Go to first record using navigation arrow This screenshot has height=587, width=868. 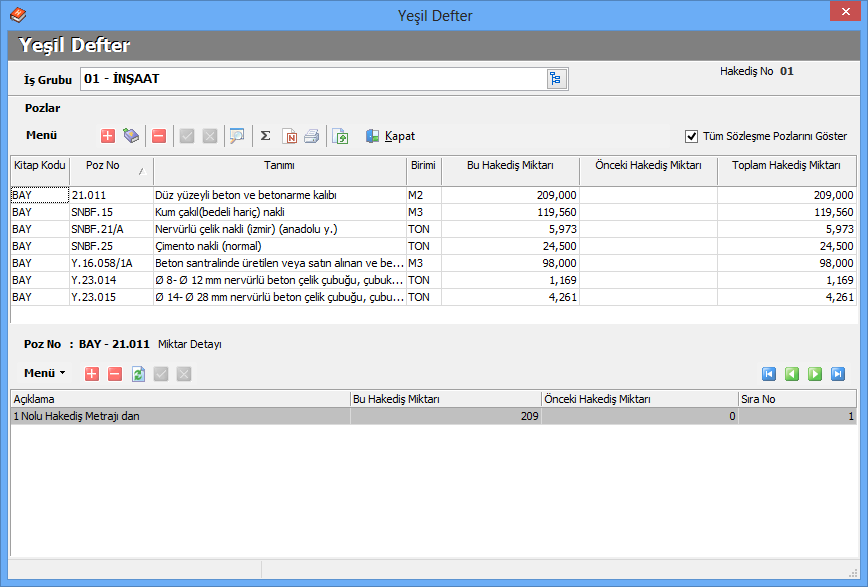(769, 374)
